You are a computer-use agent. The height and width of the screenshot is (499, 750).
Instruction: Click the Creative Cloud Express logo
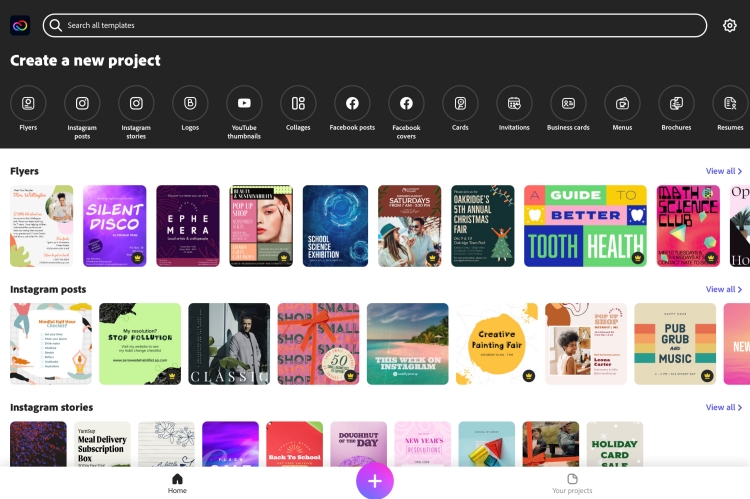[x=20, y=25]
